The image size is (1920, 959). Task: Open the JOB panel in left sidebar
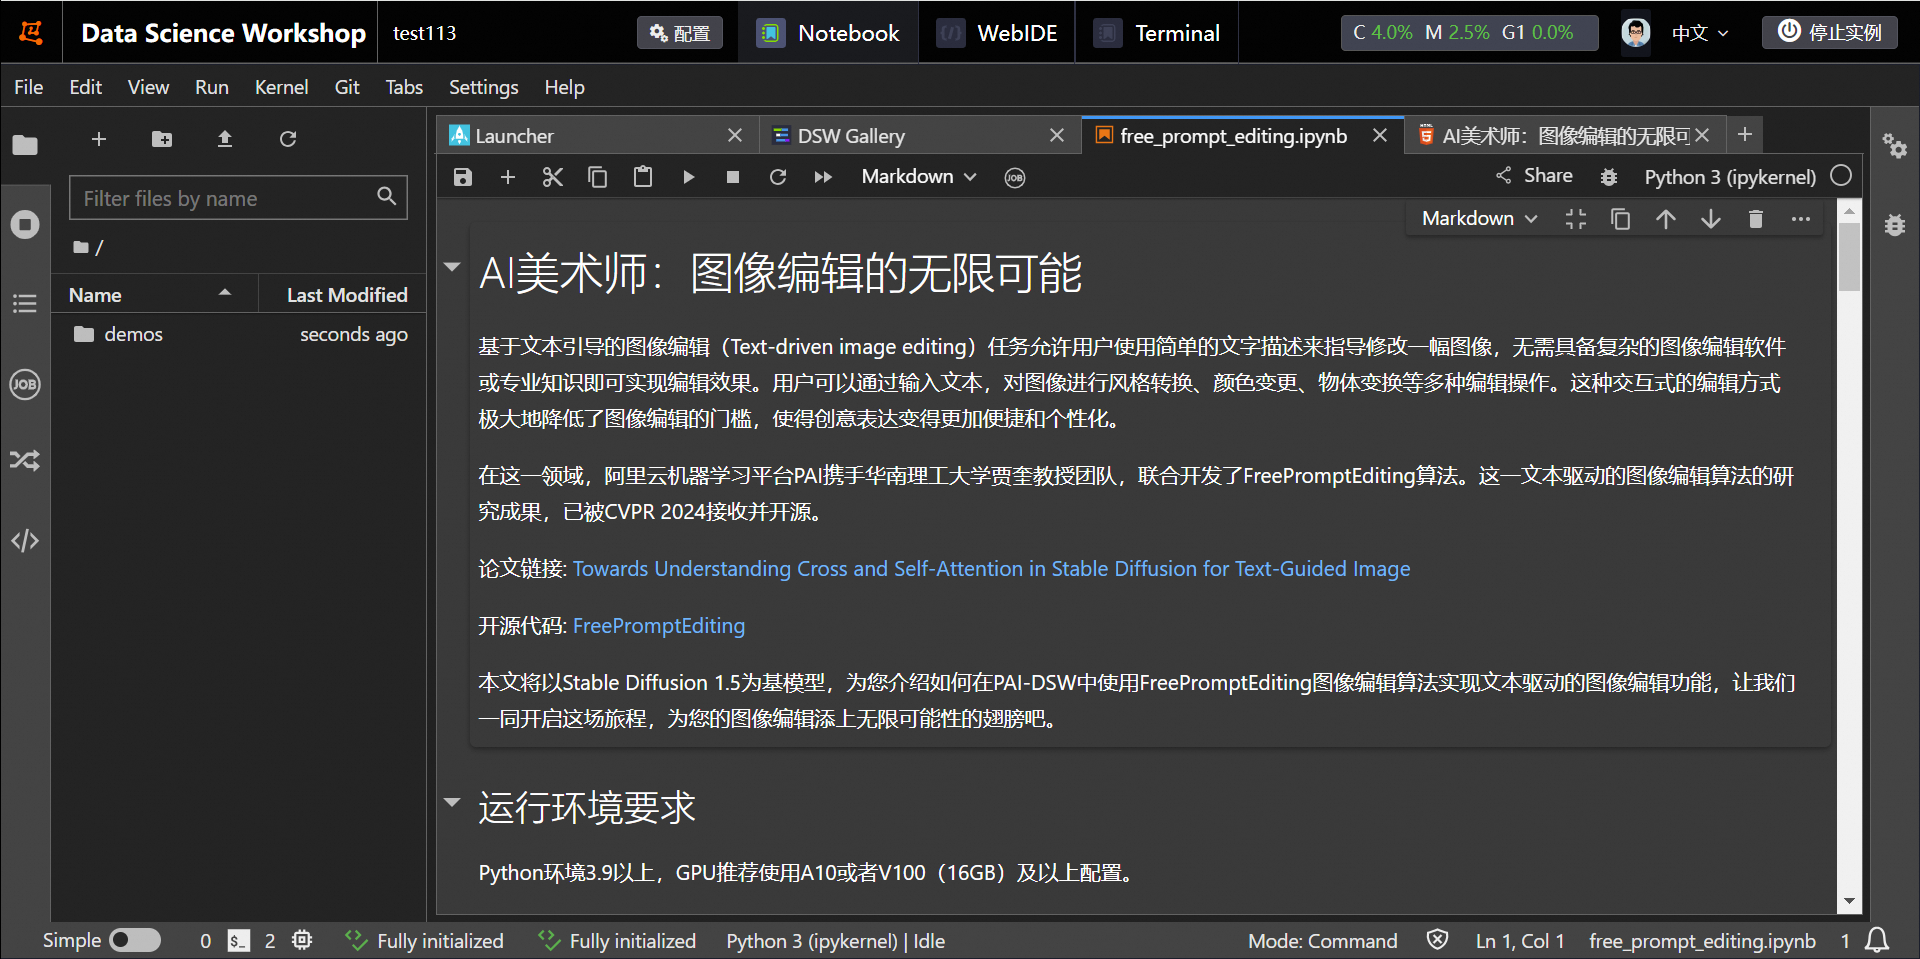click(25, 384)
